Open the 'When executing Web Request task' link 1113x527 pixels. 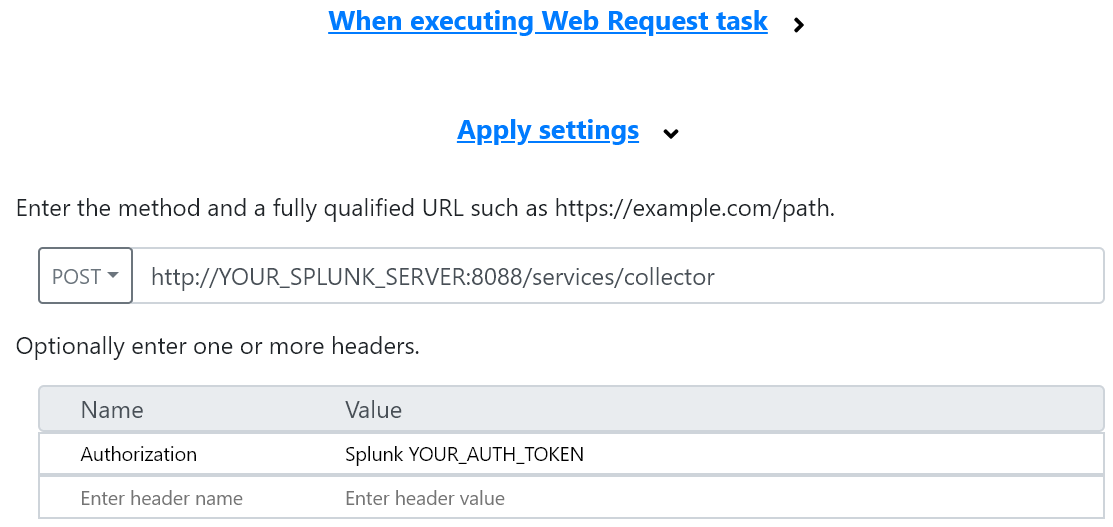(x=547, y=21)
